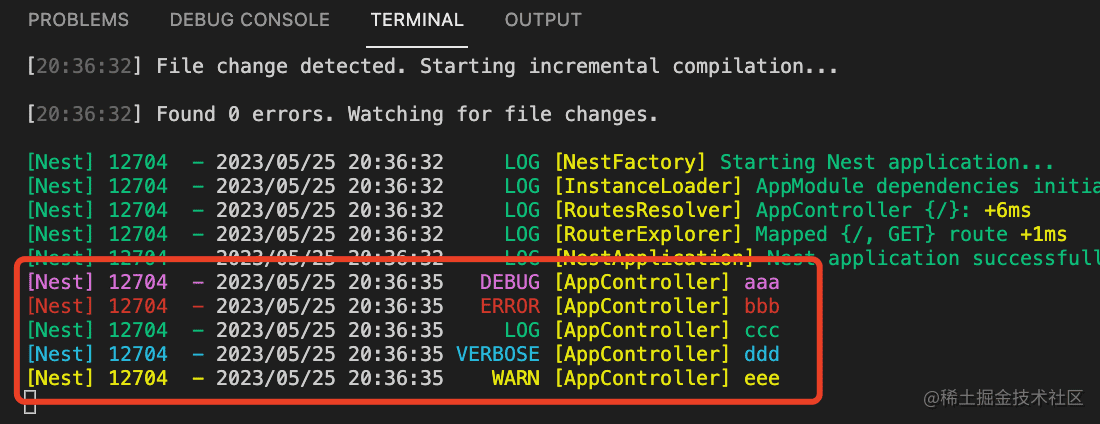Viewport: 1100px width, 424px height.
Task: Click the [NestFactory] context label
Action: point(631,162)
